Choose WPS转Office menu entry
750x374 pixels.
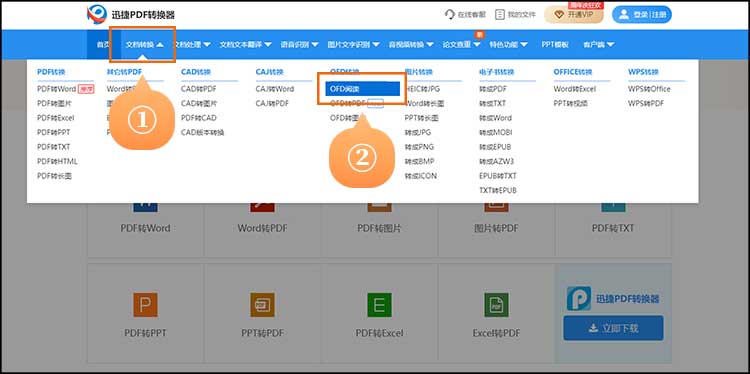(x=649, y=89)
